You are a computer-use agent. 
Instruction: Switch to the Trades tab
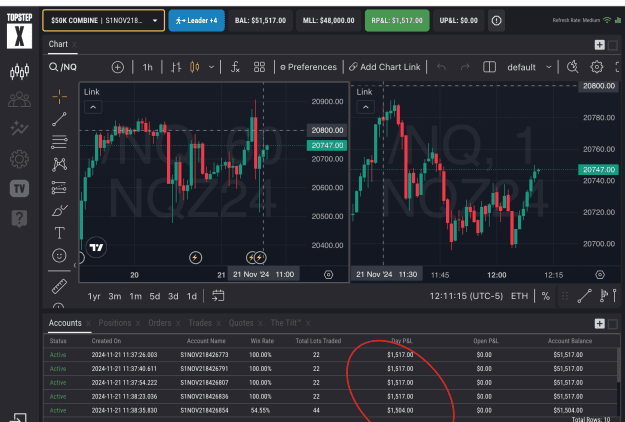tap(200, 323)
